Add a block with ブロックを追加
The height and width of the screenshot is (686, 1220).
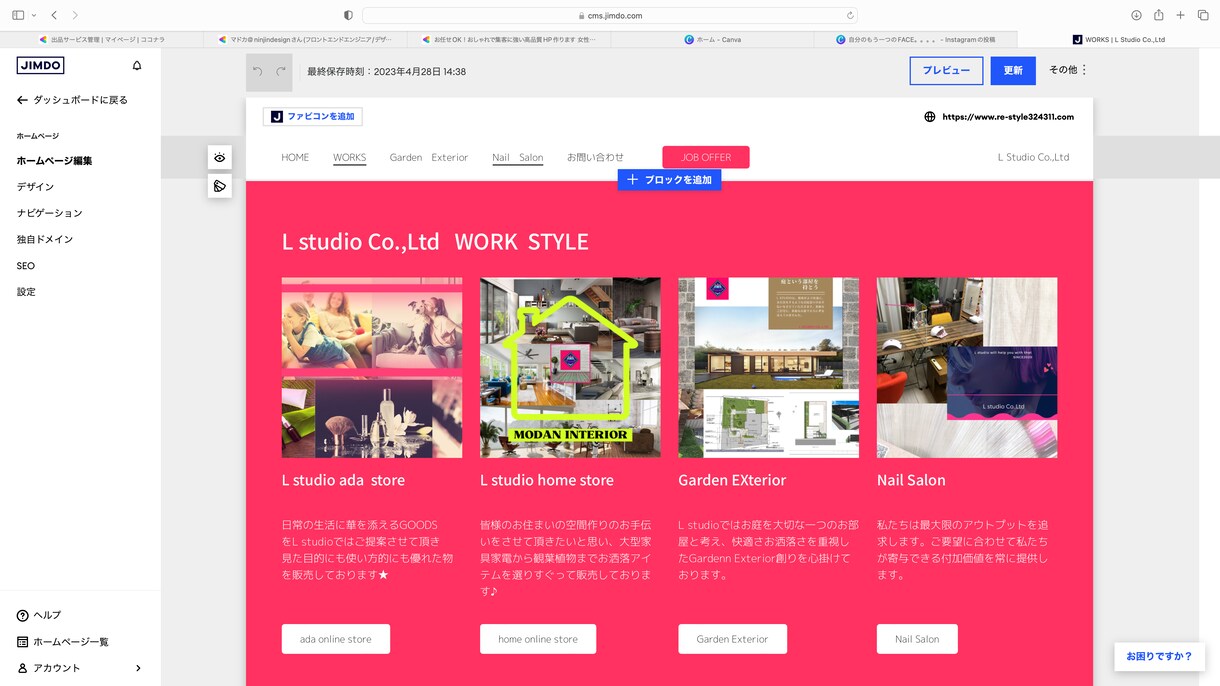point(669,180)
